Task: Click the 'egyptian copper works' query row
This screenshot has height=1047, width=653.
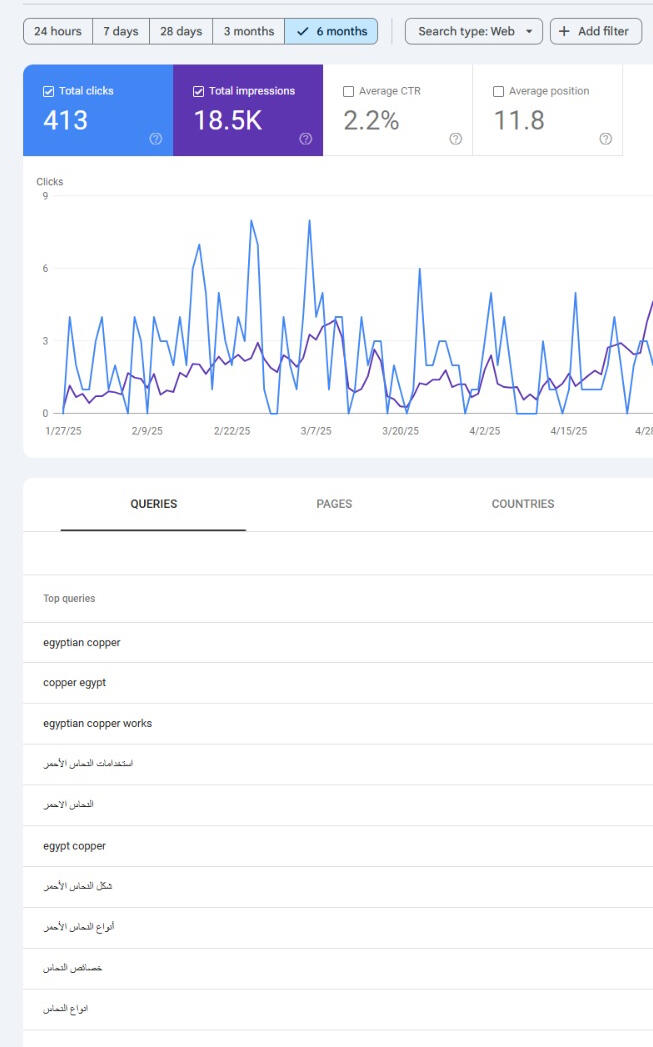Action: tap(98, 723)
